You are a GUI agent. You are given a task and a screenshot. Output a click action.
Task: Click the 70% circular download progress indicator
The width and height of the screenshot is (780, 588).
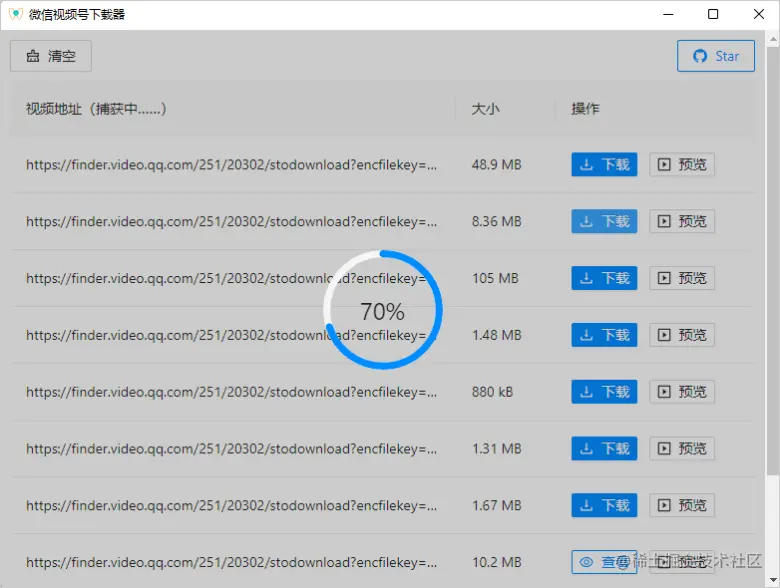coord(383,310)
